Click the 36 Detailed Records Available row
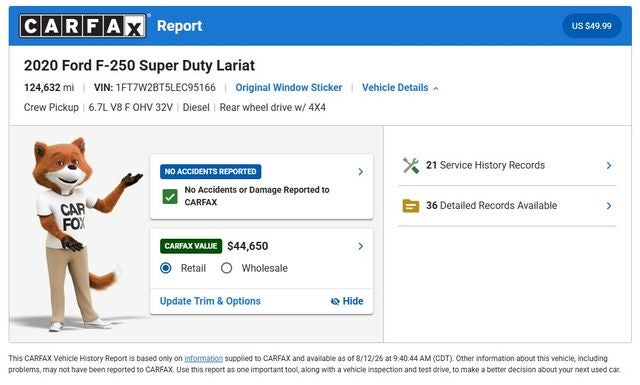Screen dimensions: 640x385 point(507,206)
